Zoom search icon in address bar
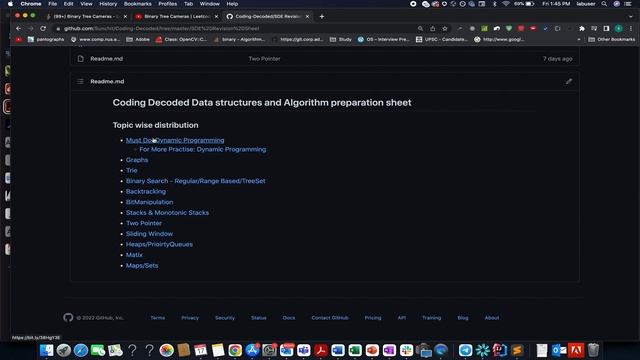The image size is (640, 360). coord(420,28)
